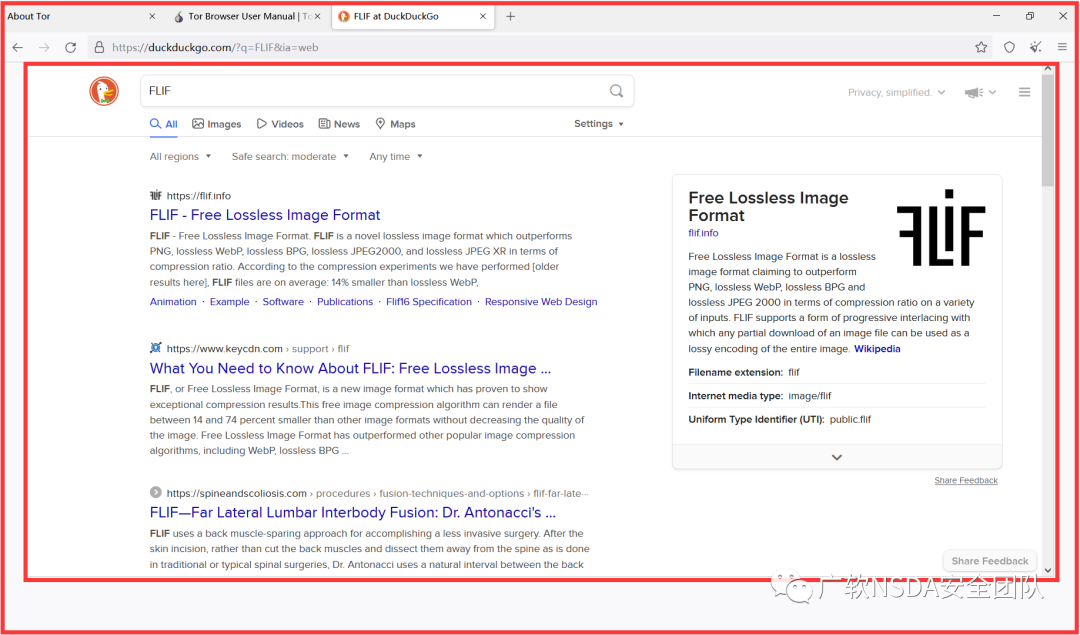Image resolution: width=1080 pixels, height=635 pixels.
Task: Click the https://www.keycdn.com result URL
Action: [225, 348]
